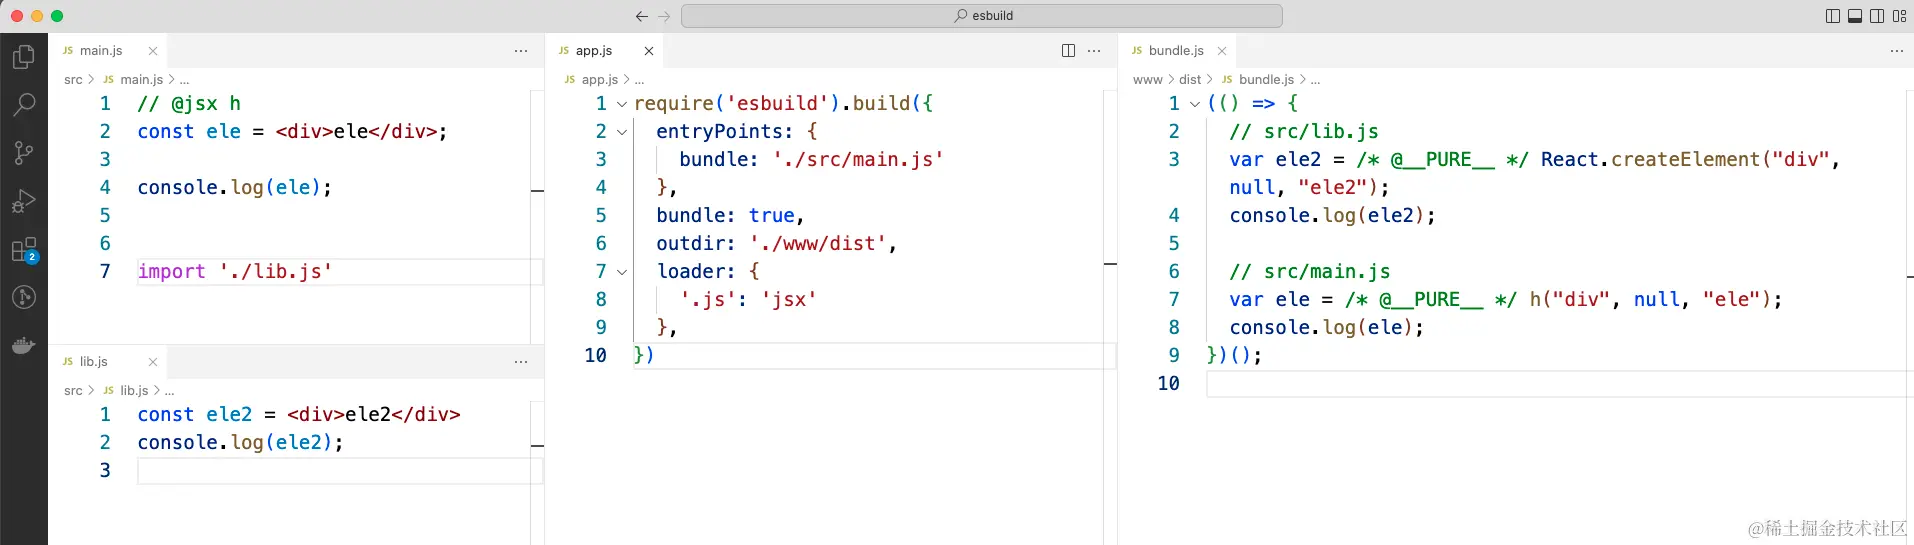This screenshot has height=545, width=1914.
Task: Click the esbuild command center search box
Action: pos(982,16)
